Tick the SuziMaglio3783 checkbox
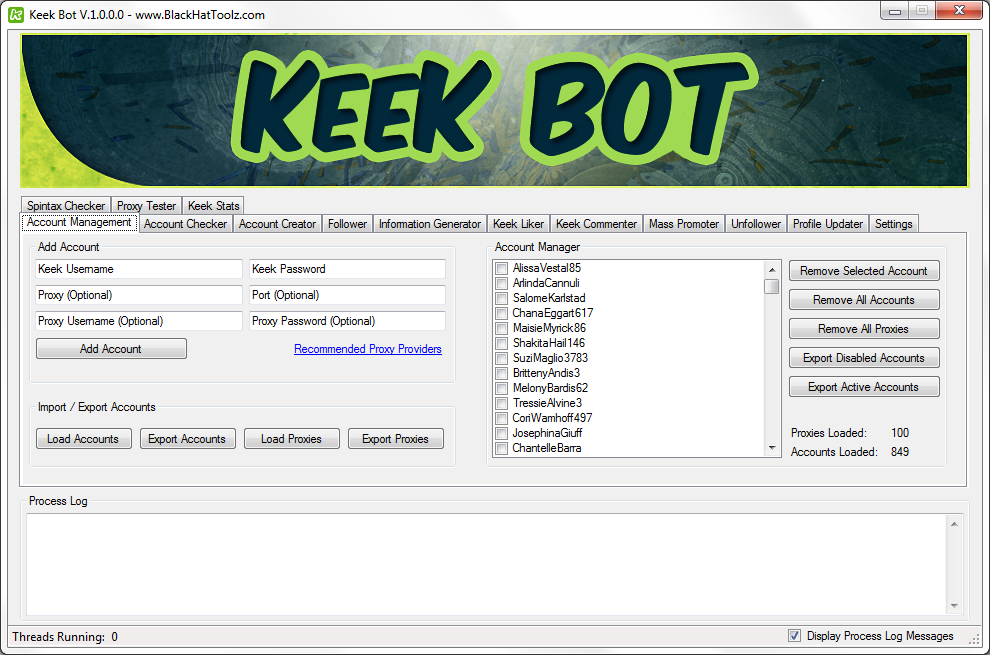The image size is (990, 655). pos(501,358)
